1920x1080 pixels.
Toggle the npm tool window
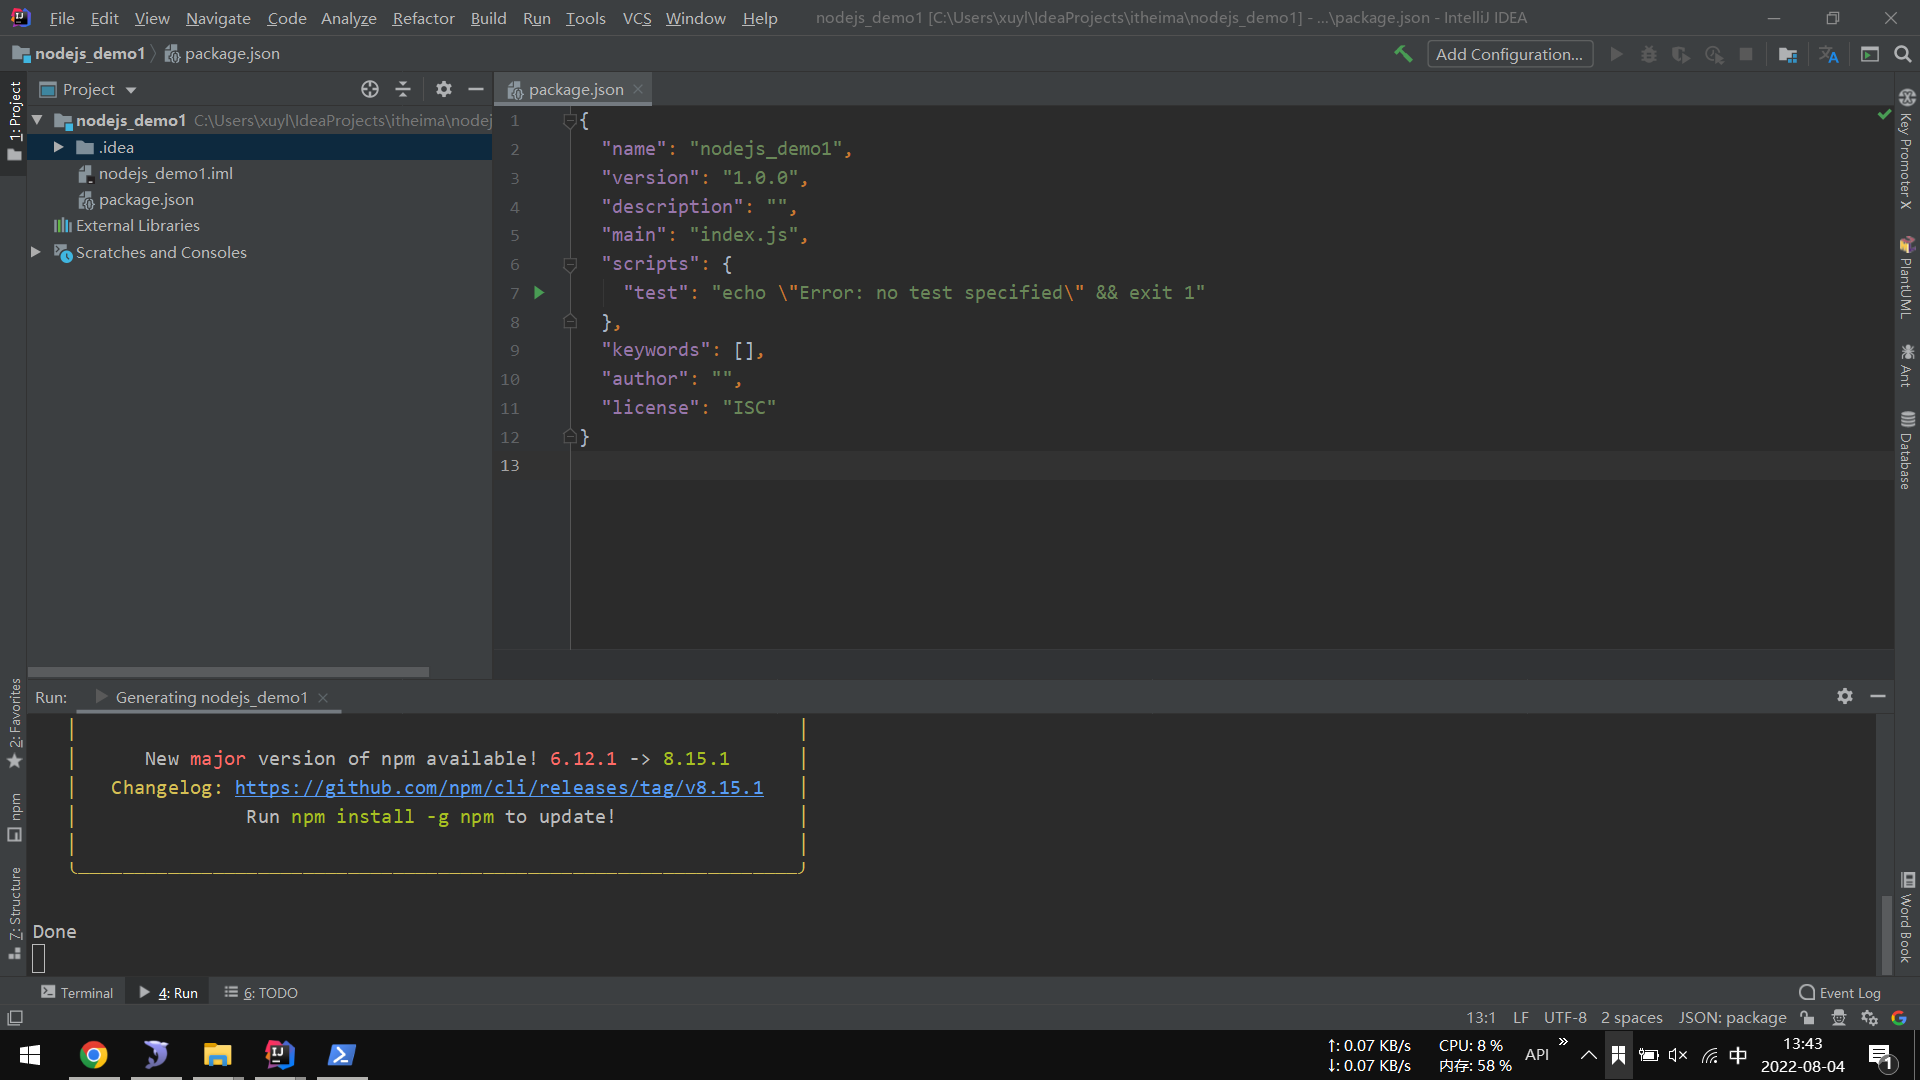click(14, 817)
